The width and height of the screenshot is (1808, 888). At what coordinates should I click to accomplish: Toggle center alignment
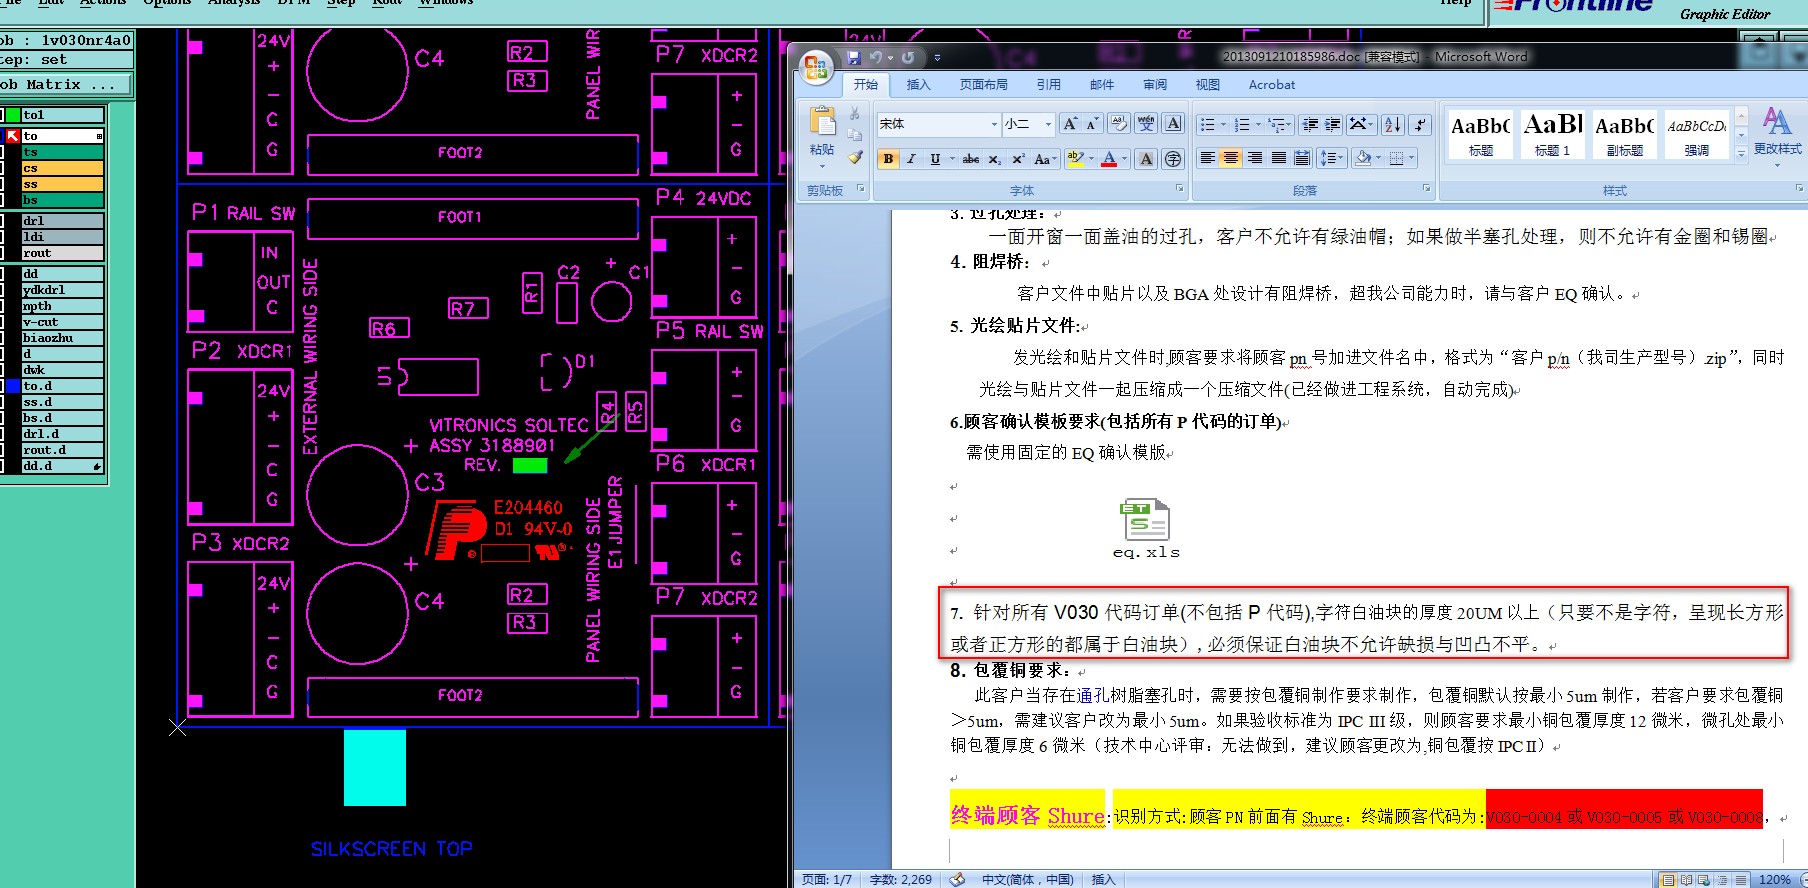[1231, 158]
